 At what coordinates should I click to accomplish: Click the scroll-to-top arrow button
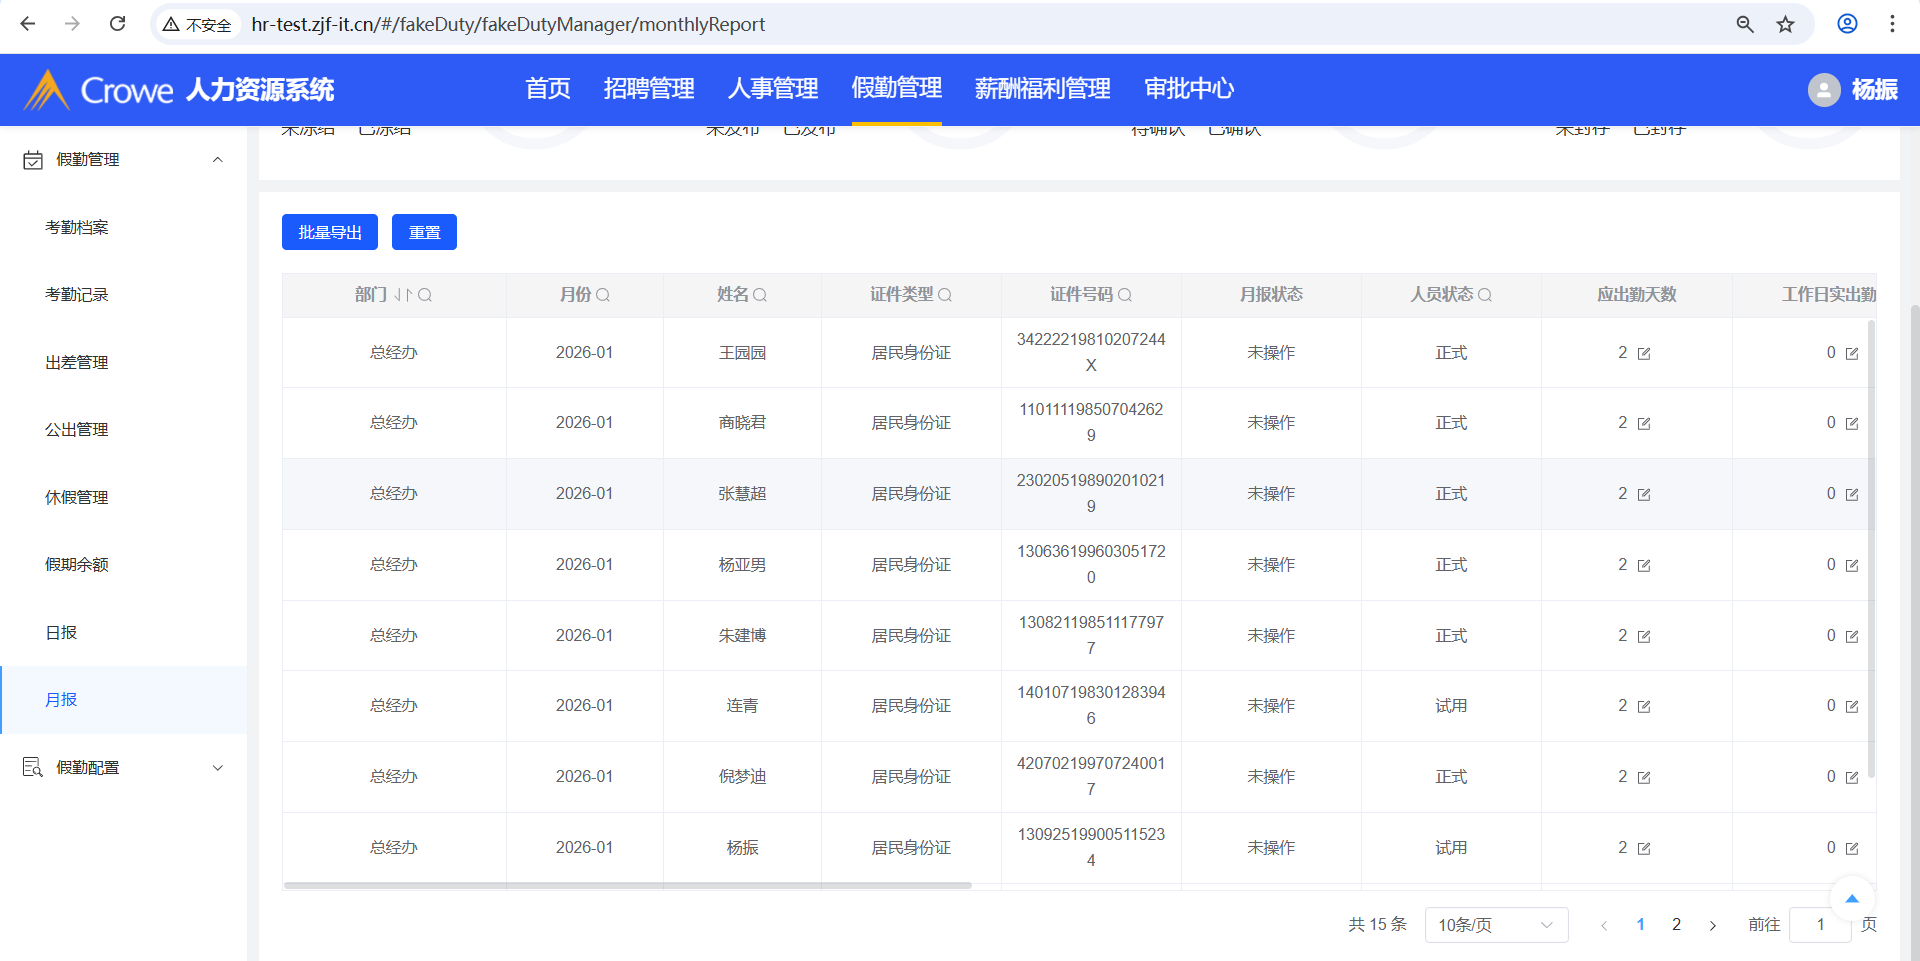[1851, 898]
